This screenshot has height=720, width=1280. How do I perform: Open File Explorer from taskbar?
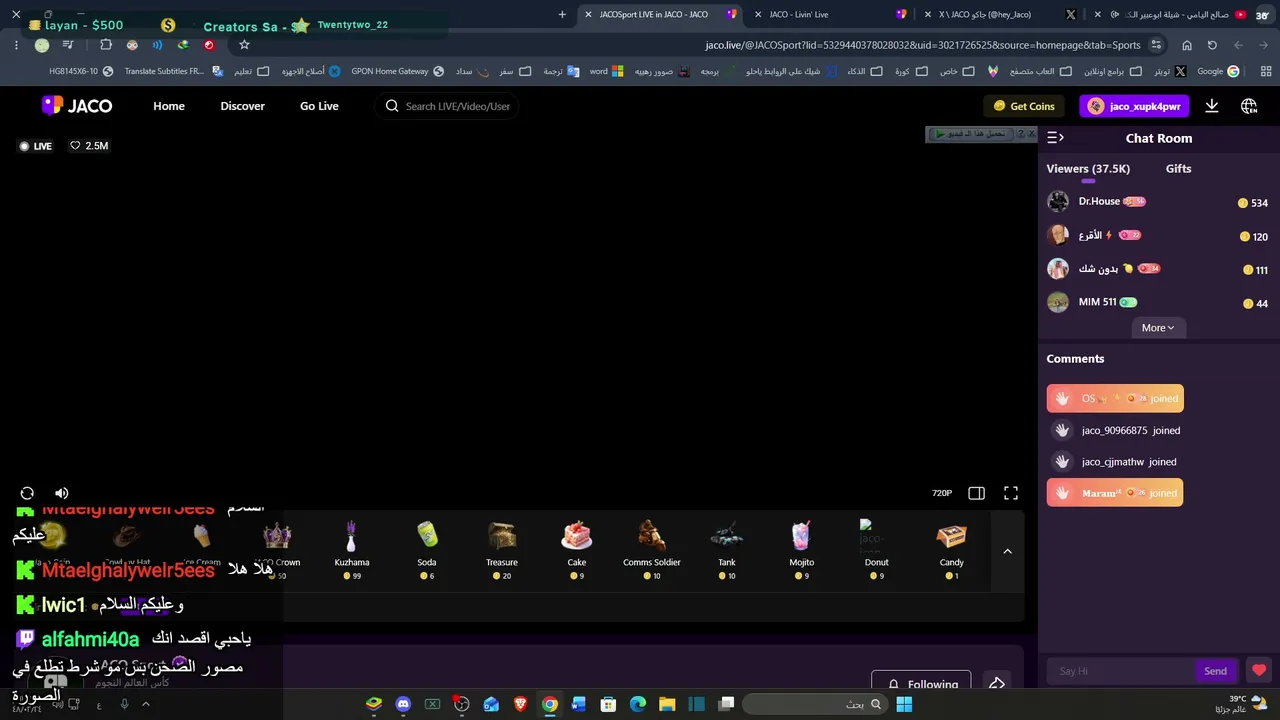click(667, 704)
